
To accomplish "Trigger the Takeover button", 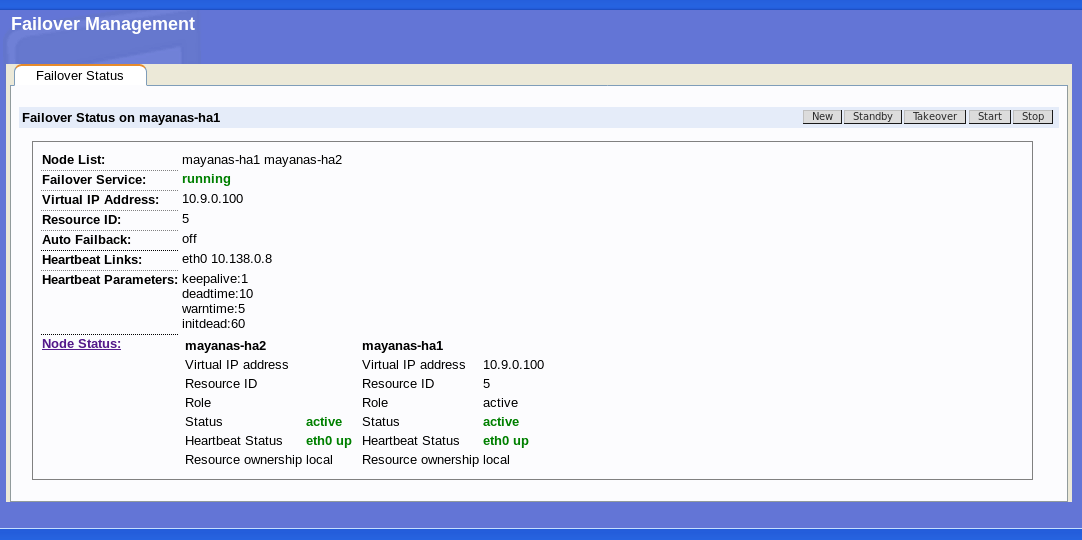I will pos(935,117).
